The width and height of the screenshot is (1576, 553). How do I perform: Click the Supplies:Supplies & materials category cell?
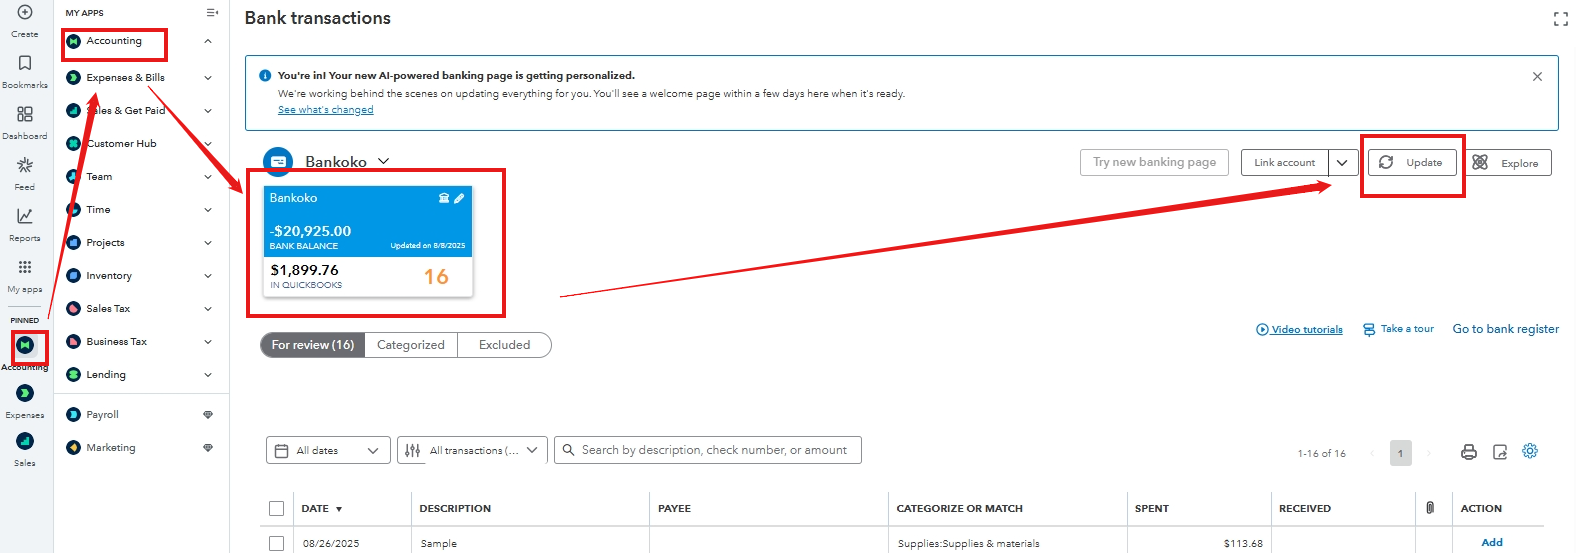click(968, 543)
